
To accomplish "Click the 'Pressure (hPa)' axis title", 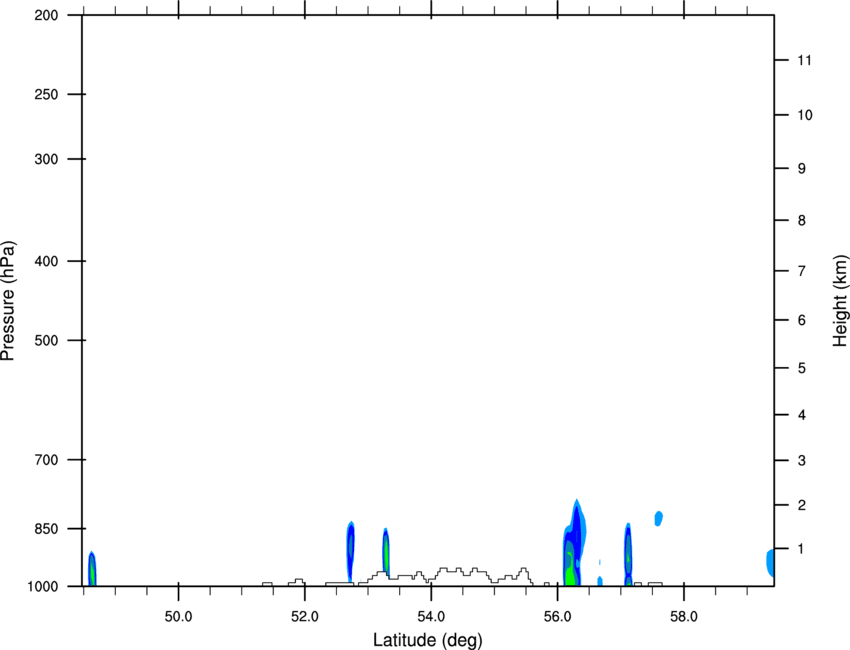I will pyautogui.click(x=8, y=301).
